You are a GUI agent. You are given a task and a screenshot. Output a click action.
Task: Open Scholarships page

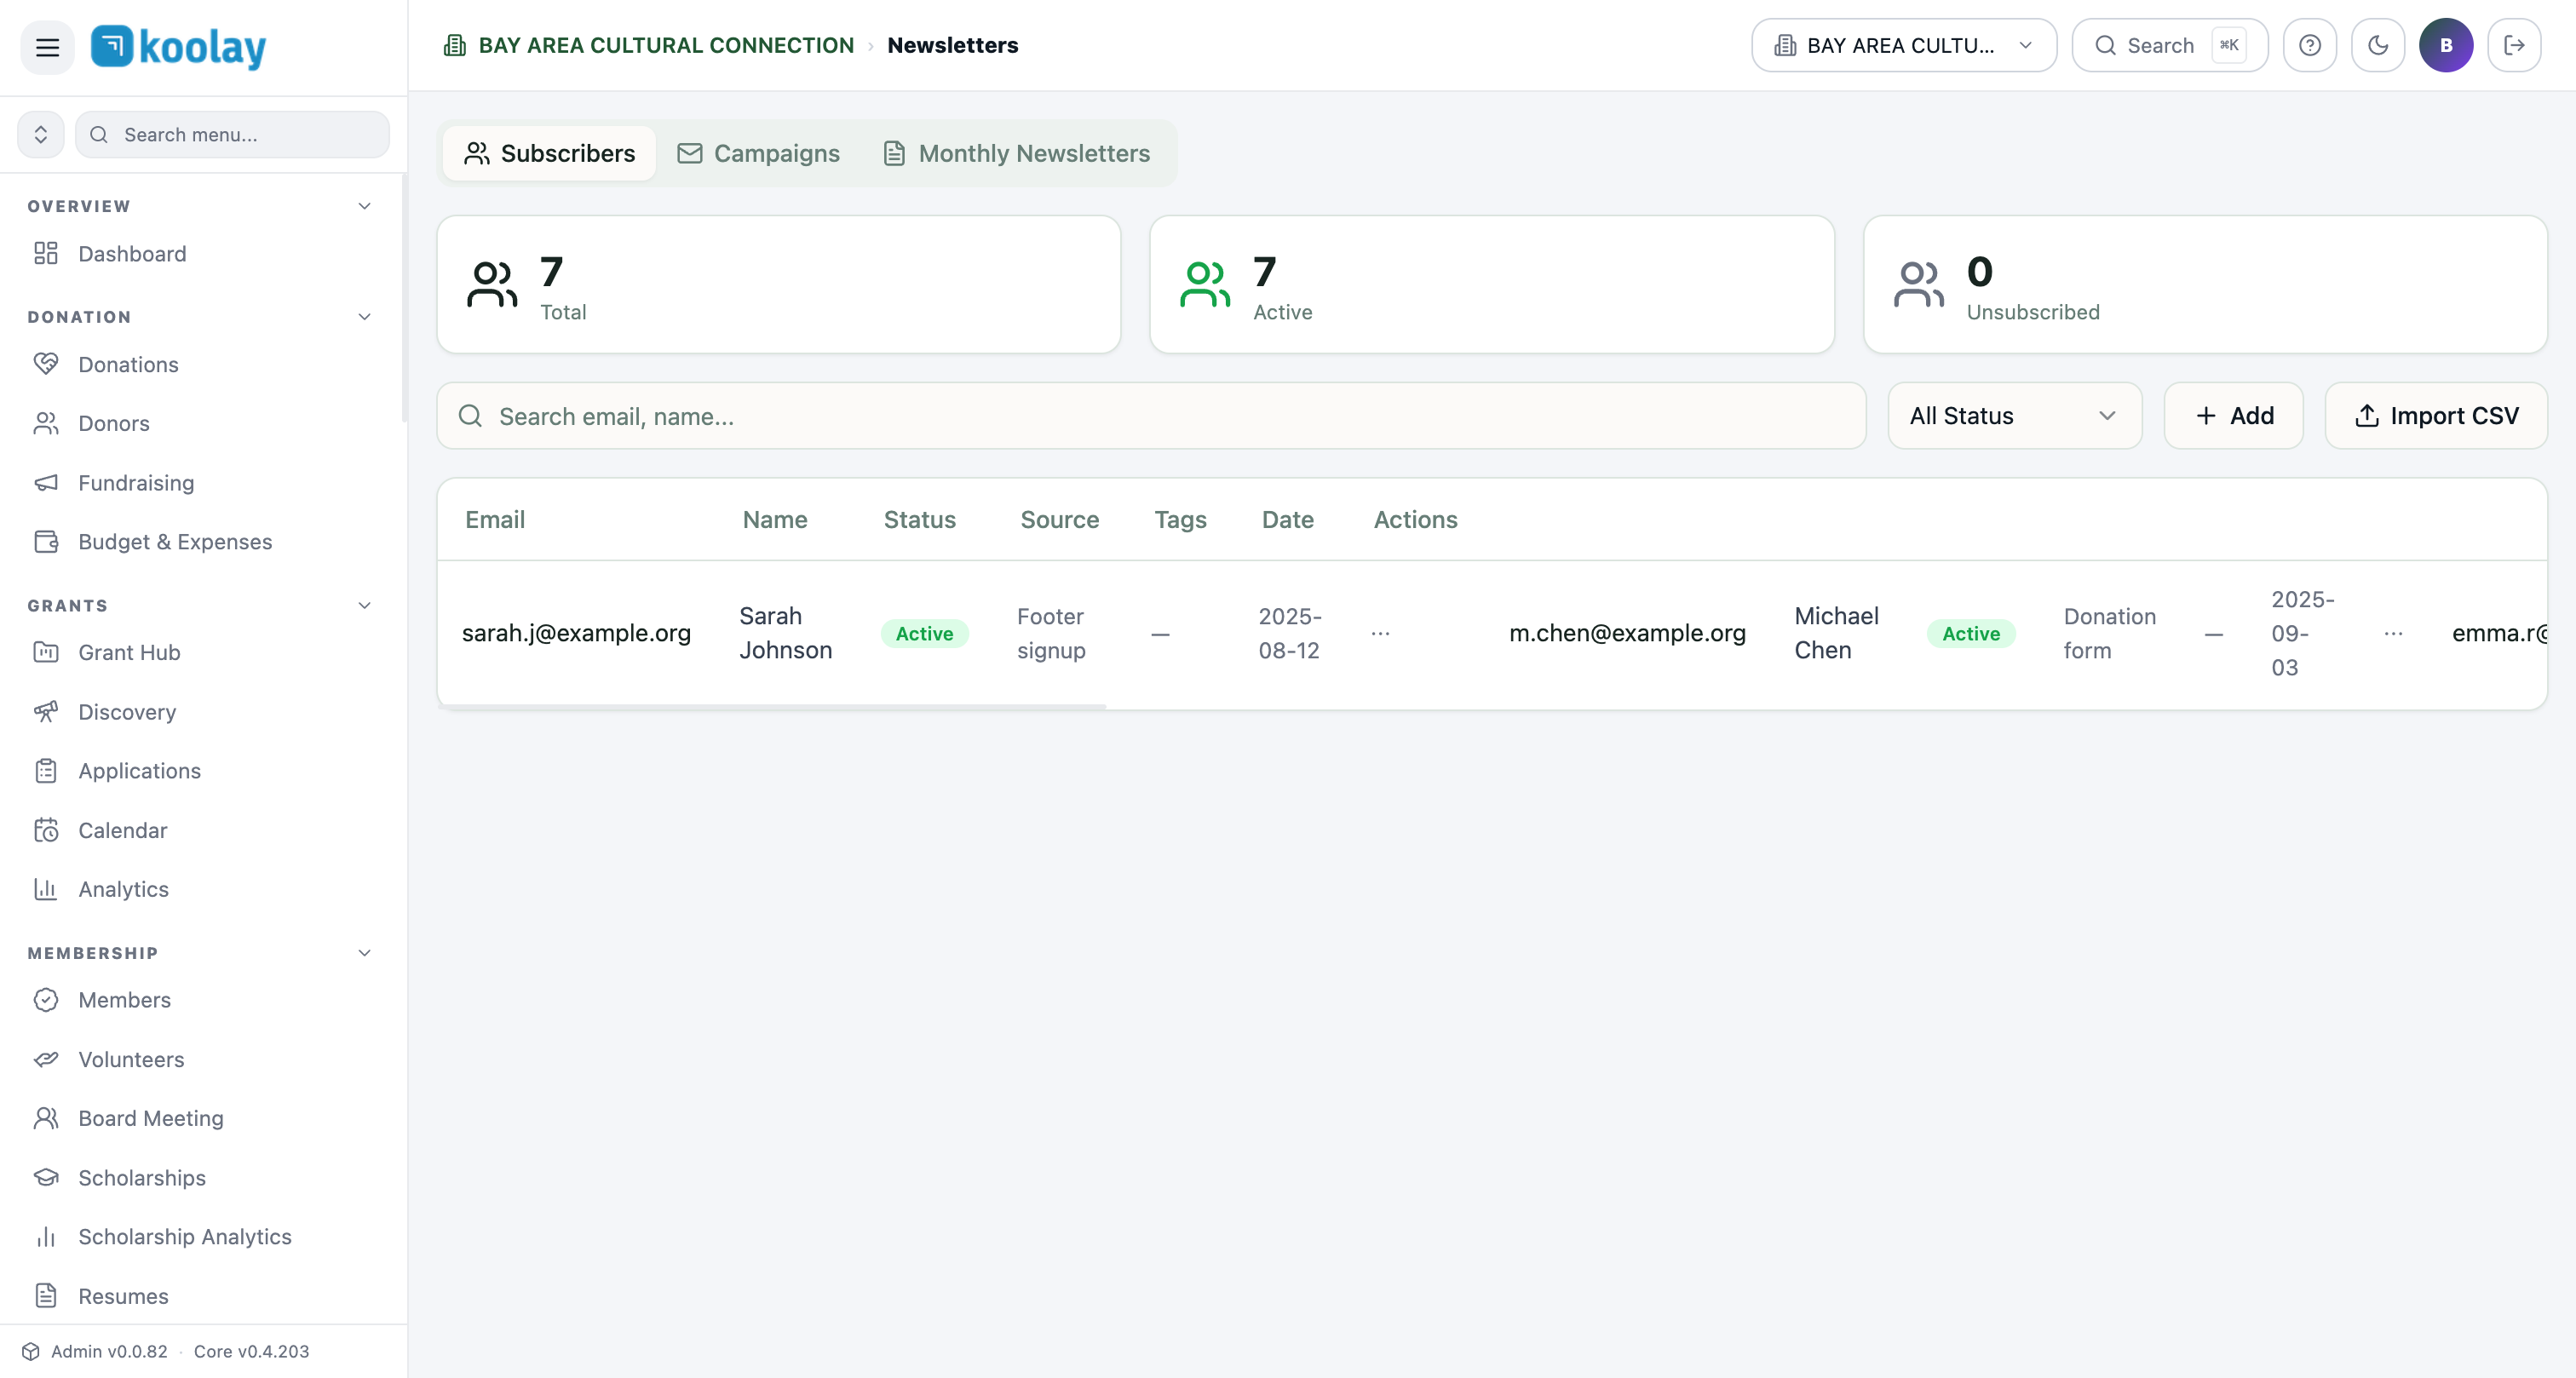[x=142, y=1178]
